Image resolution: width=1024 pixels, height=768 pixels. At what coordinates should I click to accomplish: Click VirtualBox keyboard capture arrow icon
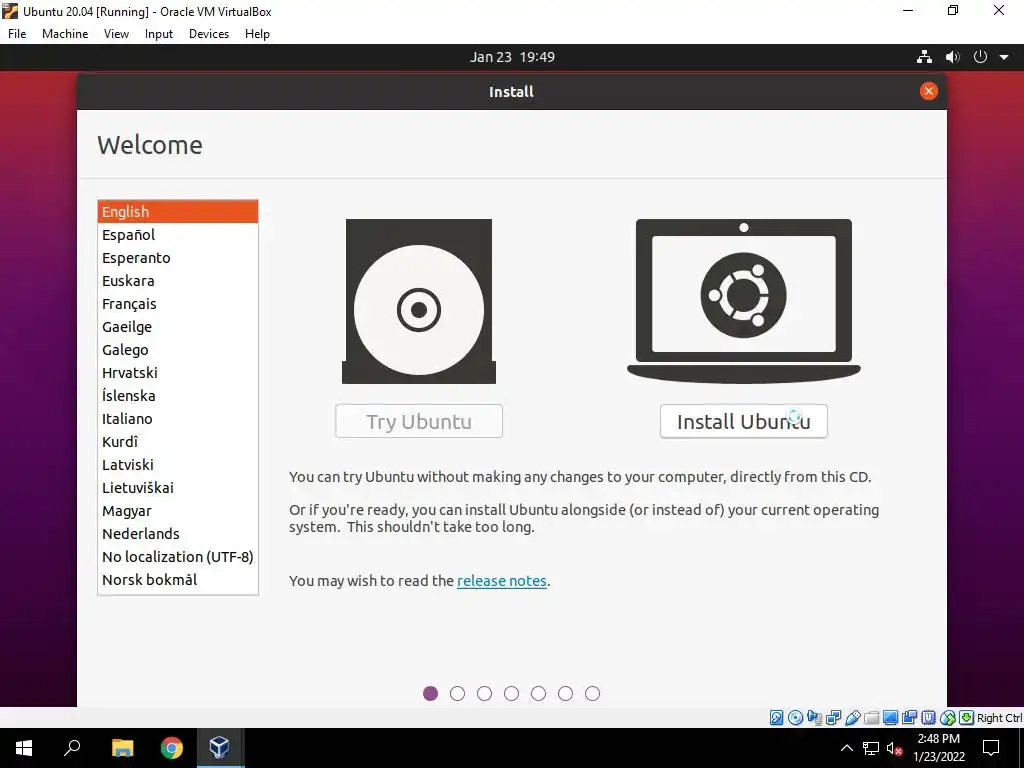(x=967, y=718)
